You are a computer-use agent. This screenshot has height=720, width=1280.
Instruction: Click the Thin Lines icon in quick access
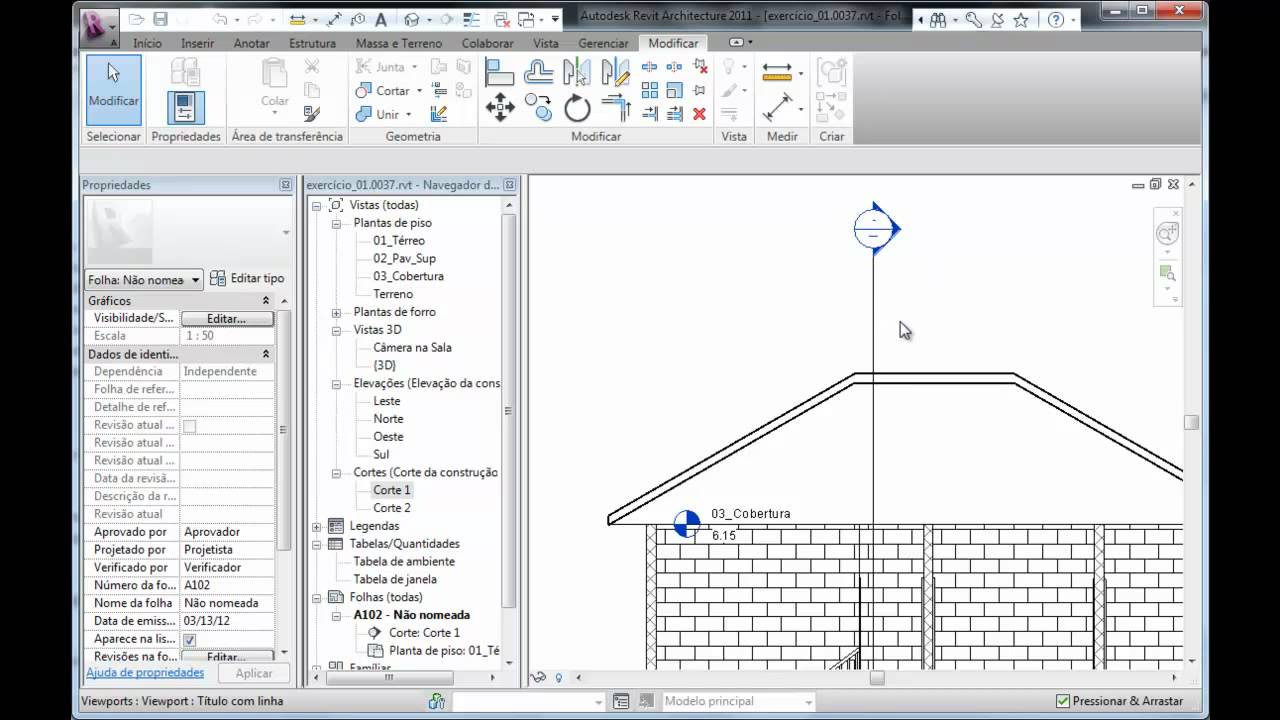tap(471, 20)
